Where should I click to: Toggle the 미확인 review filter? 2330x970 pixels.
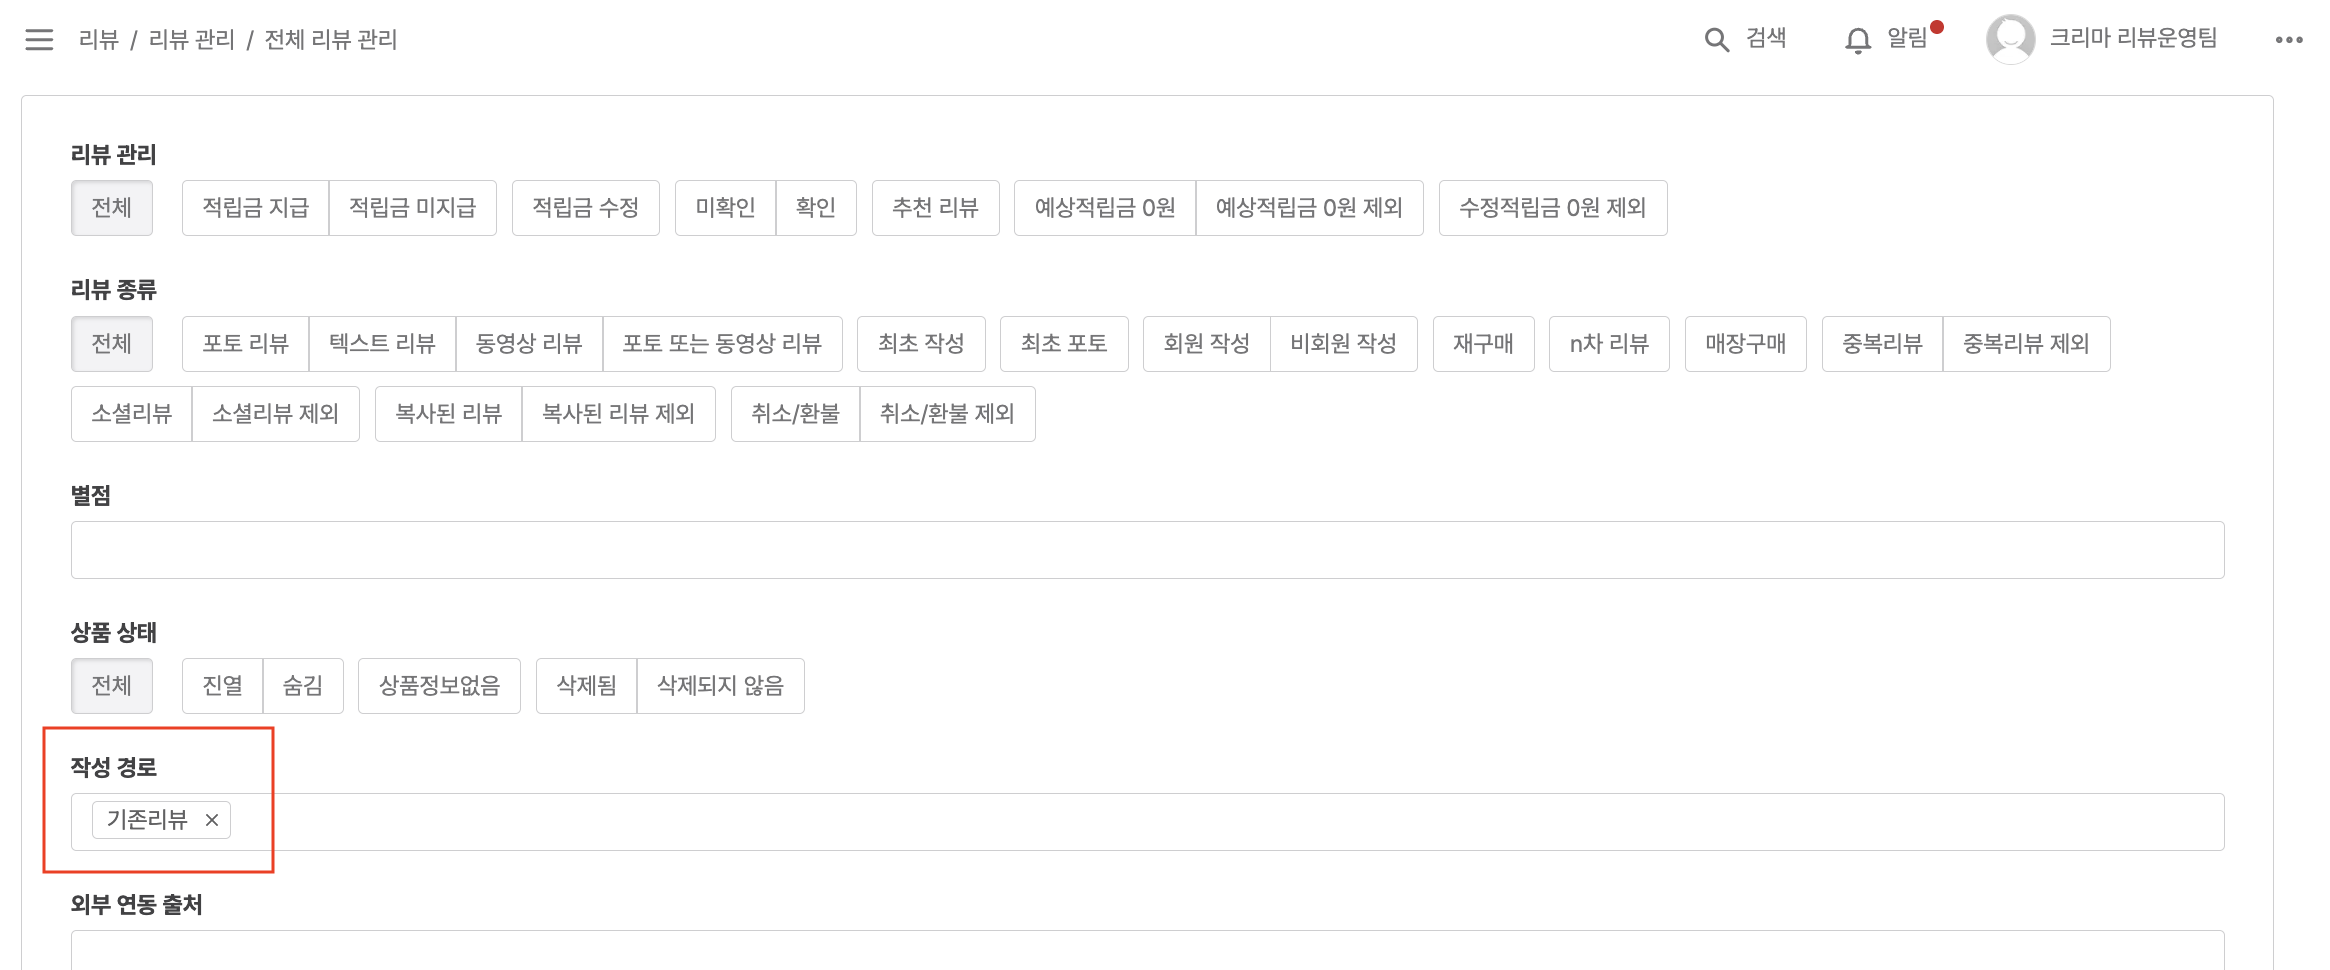tap(725, 208)
